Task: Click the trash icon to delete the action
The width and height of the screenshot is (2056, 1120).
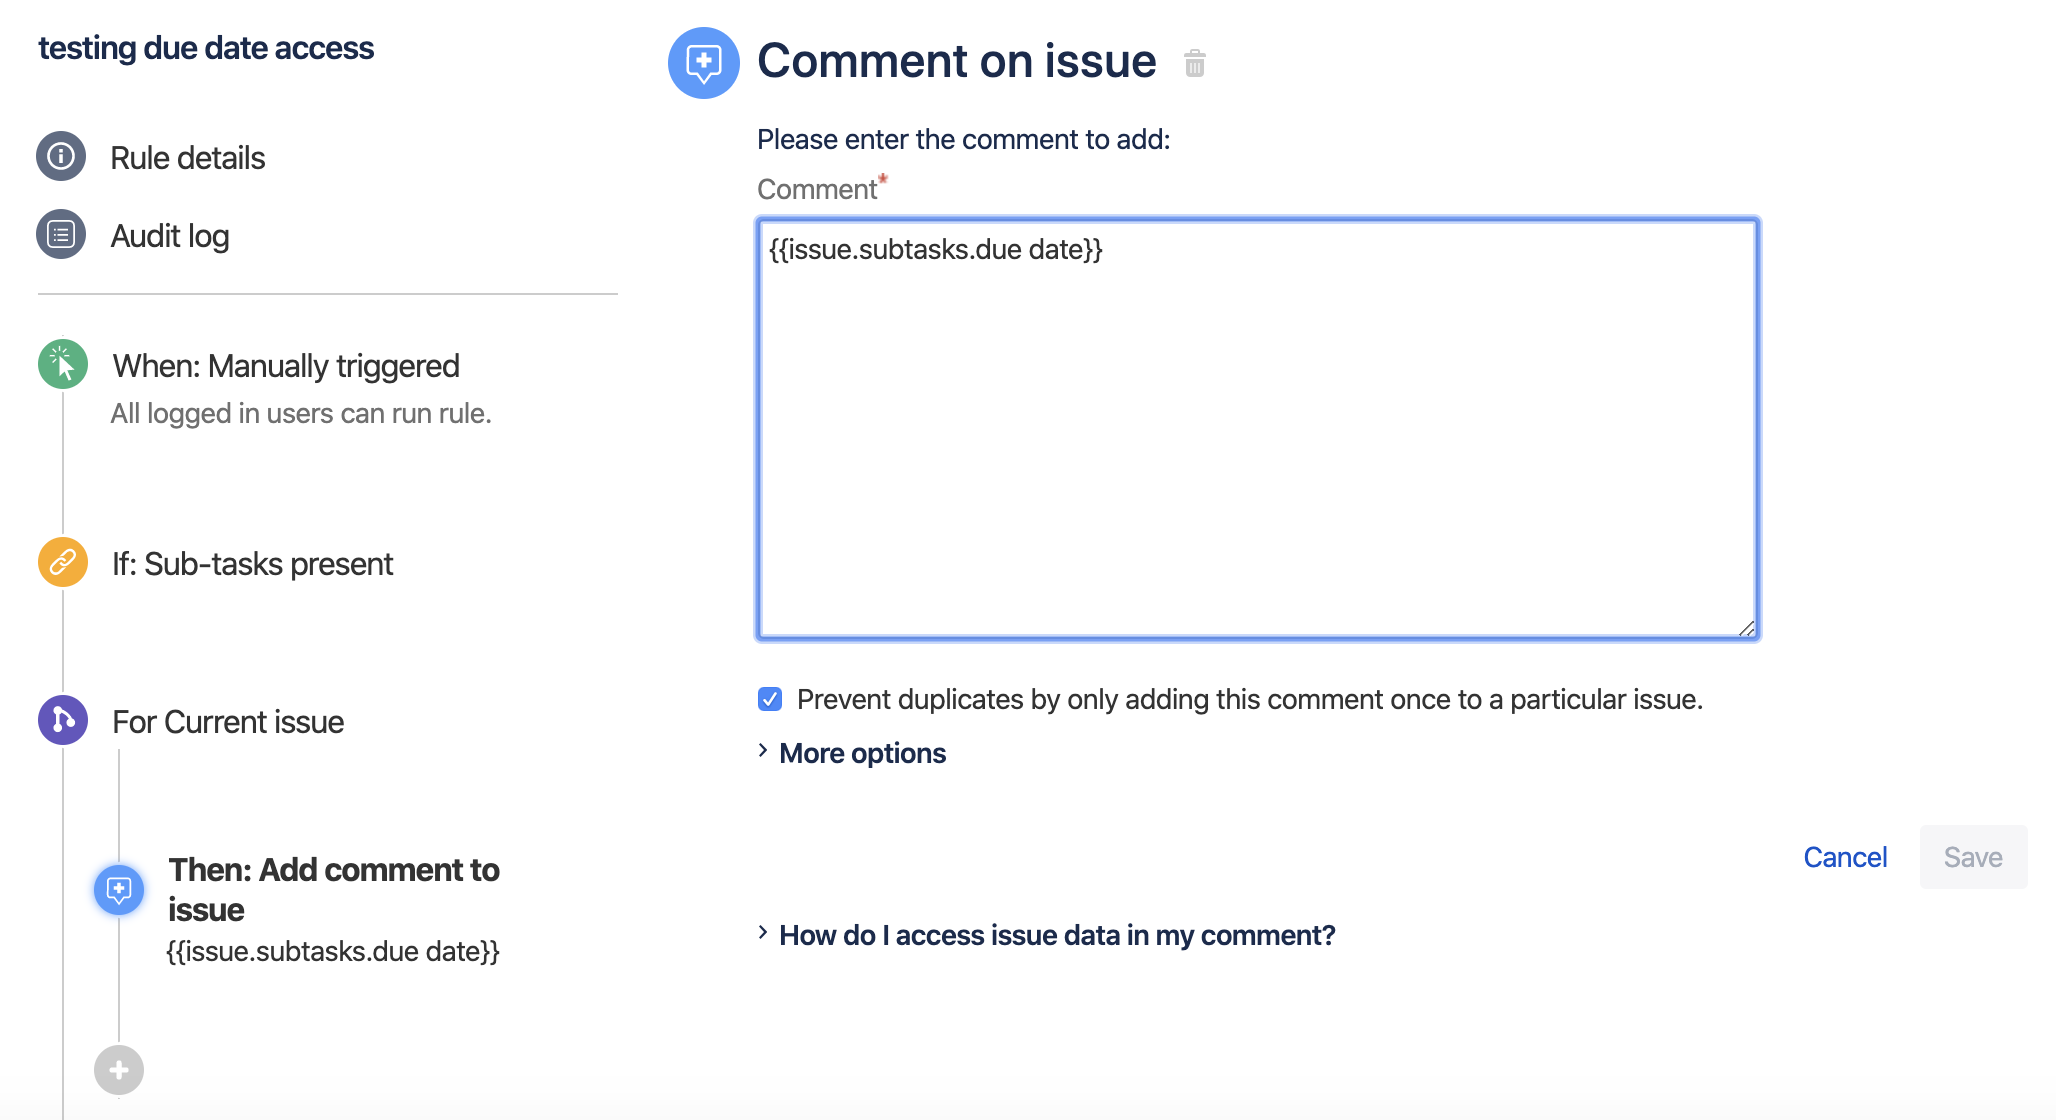Action: [x=1194, y=64]
